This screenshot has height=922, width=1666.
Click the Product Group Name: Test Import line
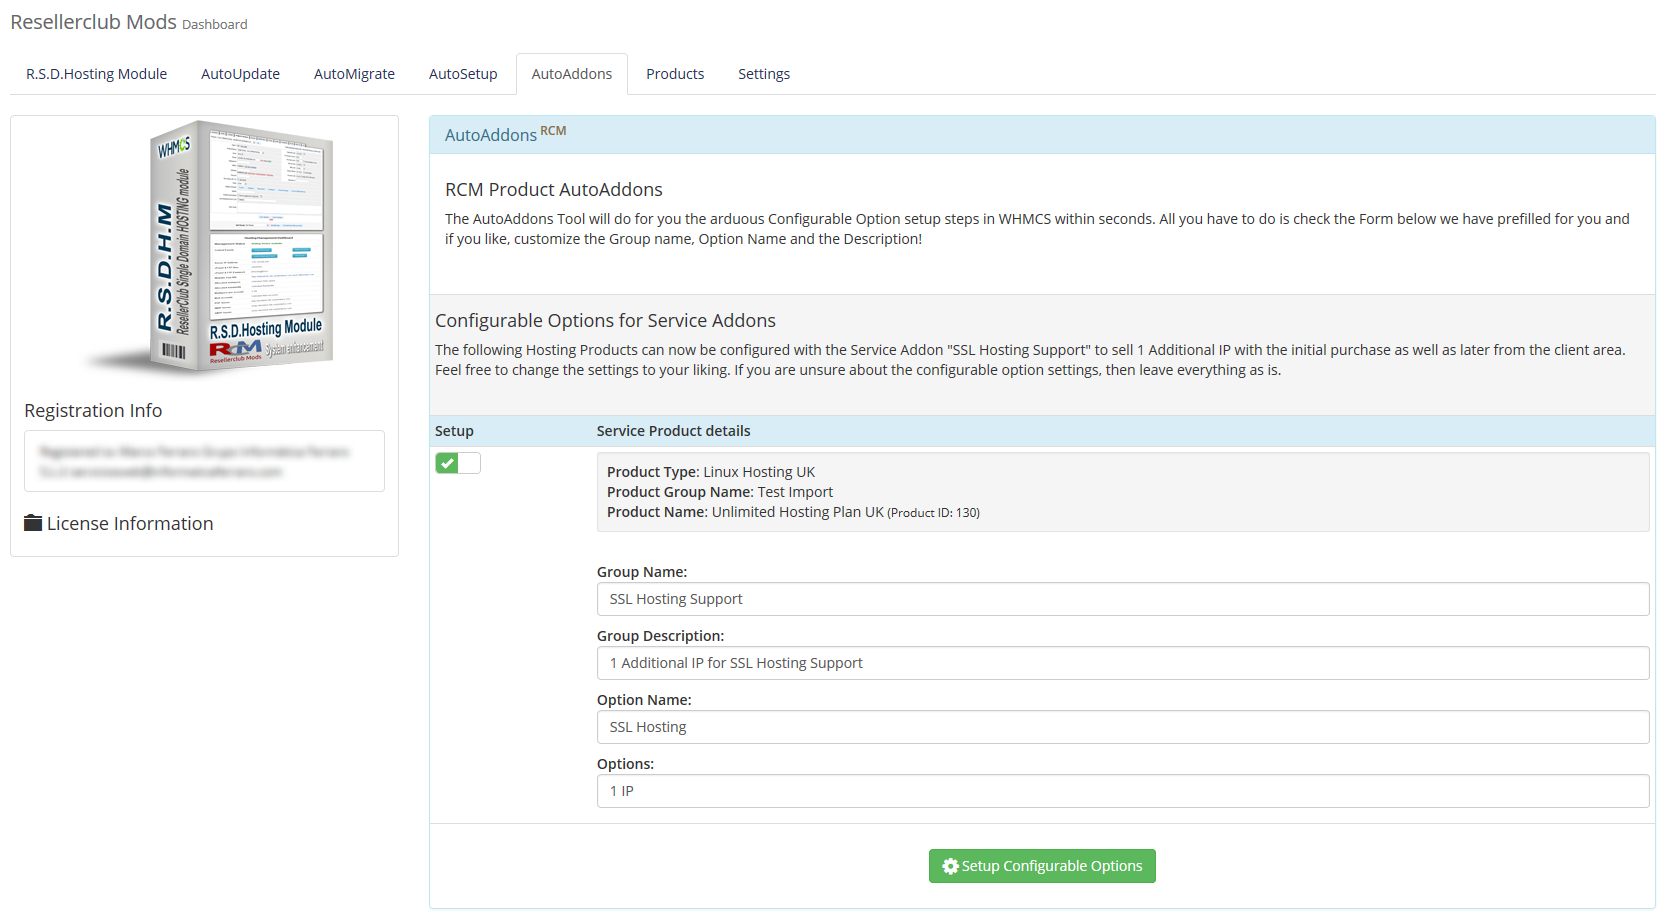[x=720, y=492]
